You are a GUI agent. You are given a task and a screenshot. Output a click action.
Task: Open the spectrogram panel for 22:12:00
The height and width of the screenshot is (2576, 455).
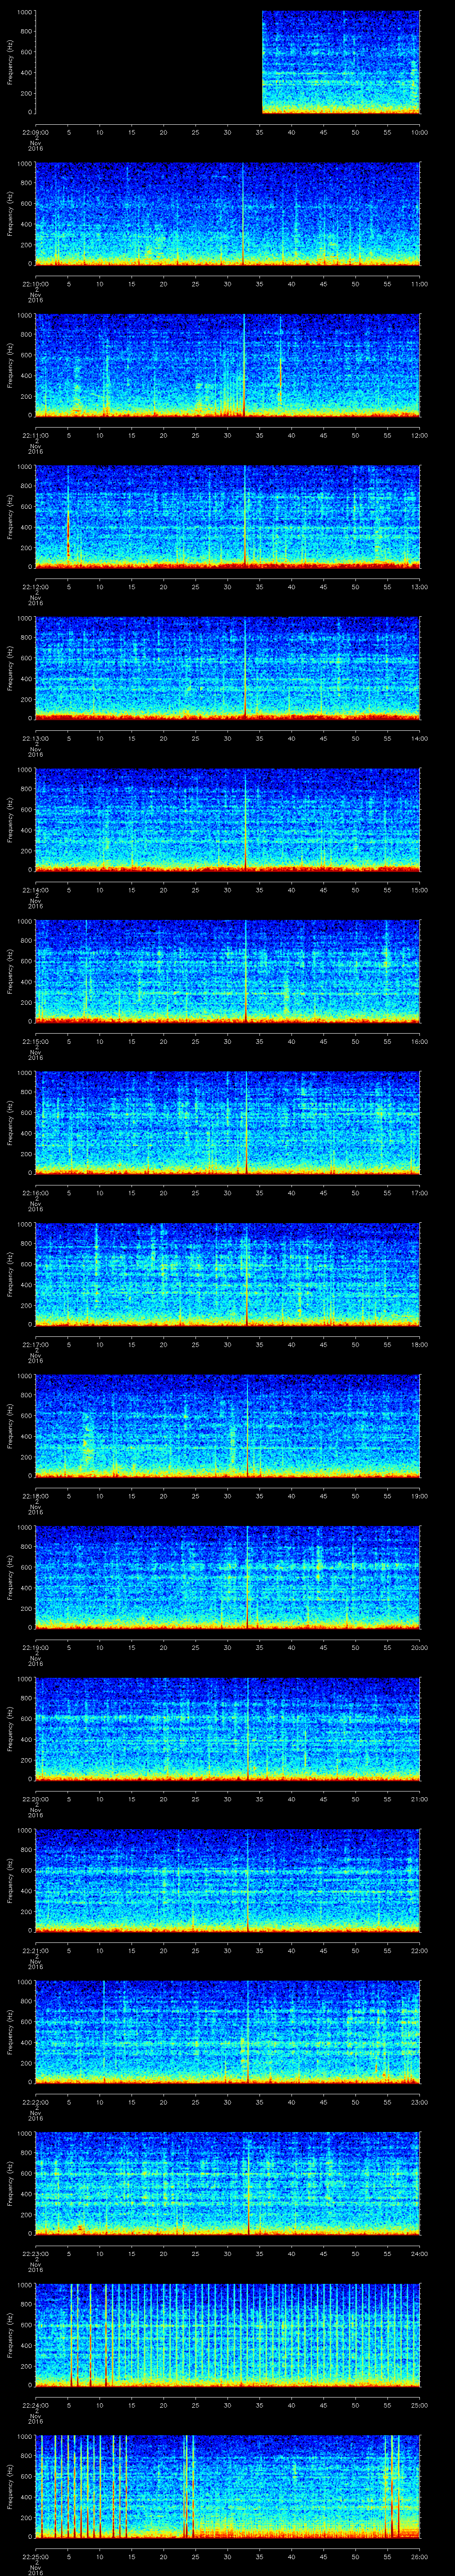227,517
